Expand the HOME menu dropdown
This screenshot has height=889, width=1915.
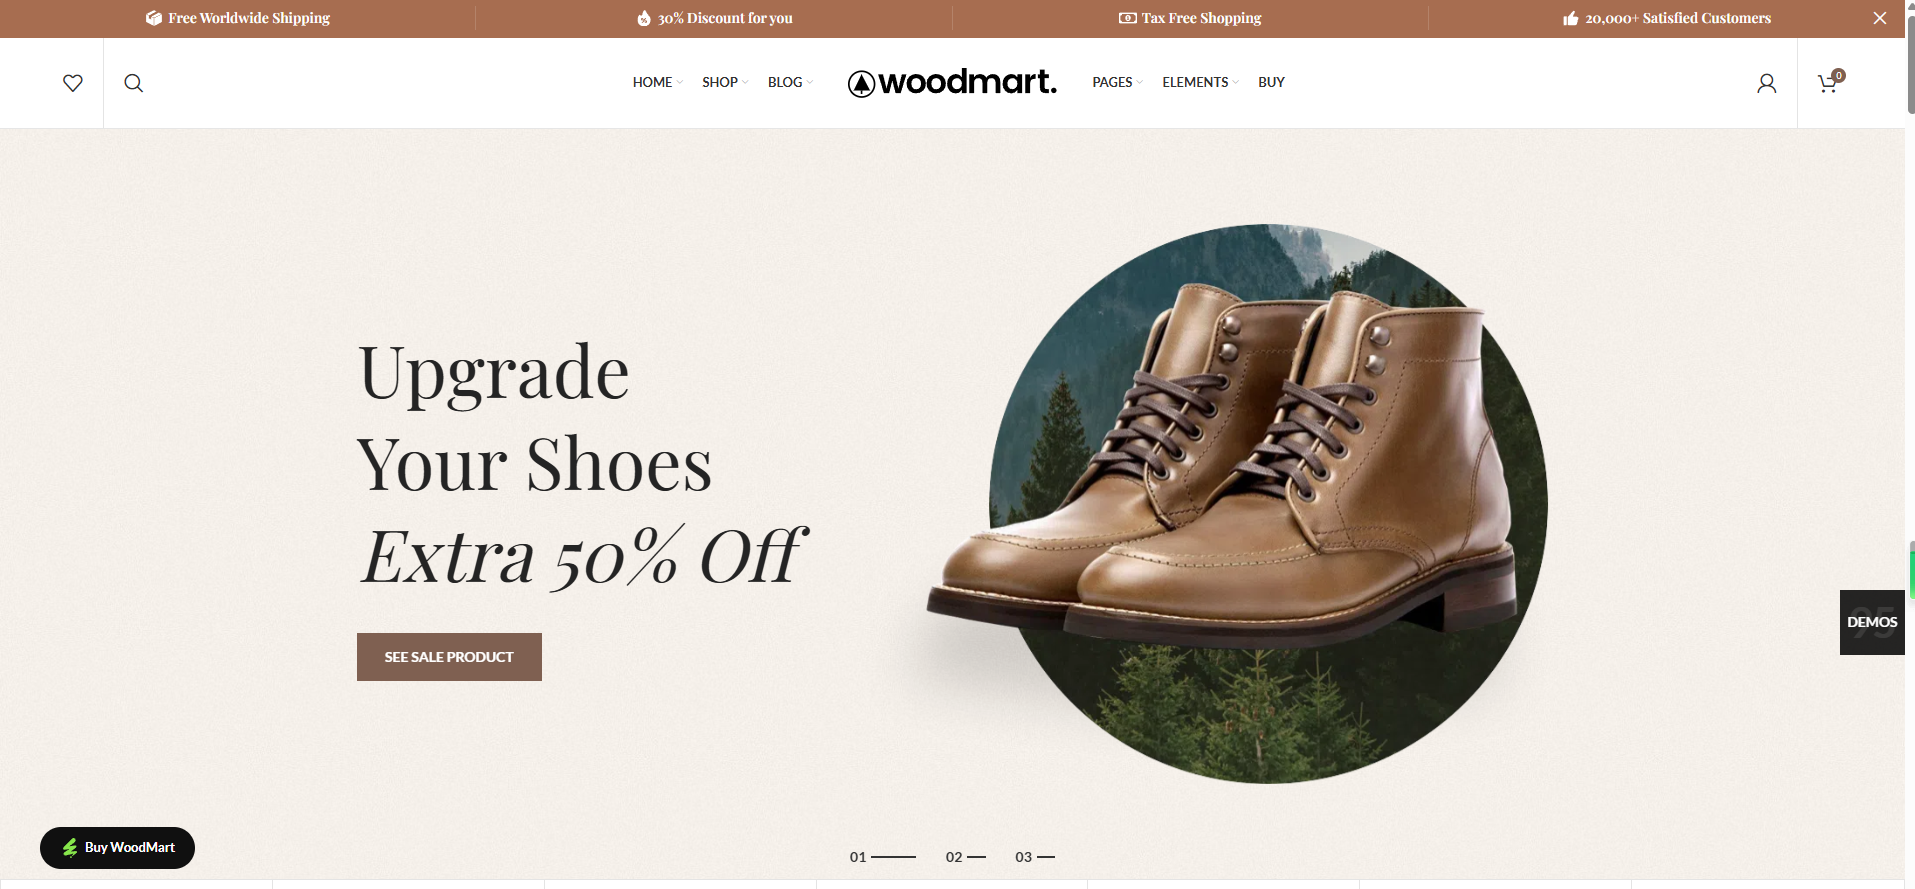coord(658,82)
